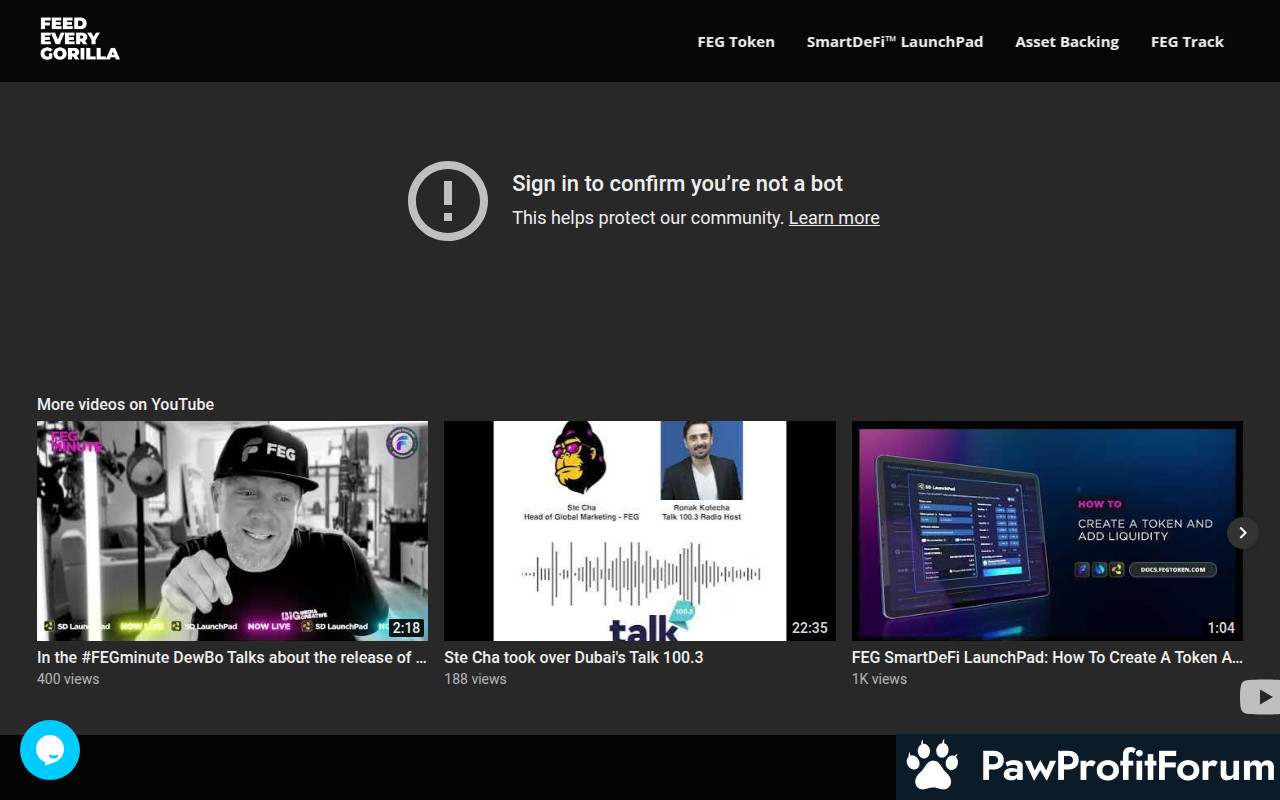Open the Talk 100.3 radio video thumbnail
This screenshot has height=800, width=1280.
tap(640, 530)
